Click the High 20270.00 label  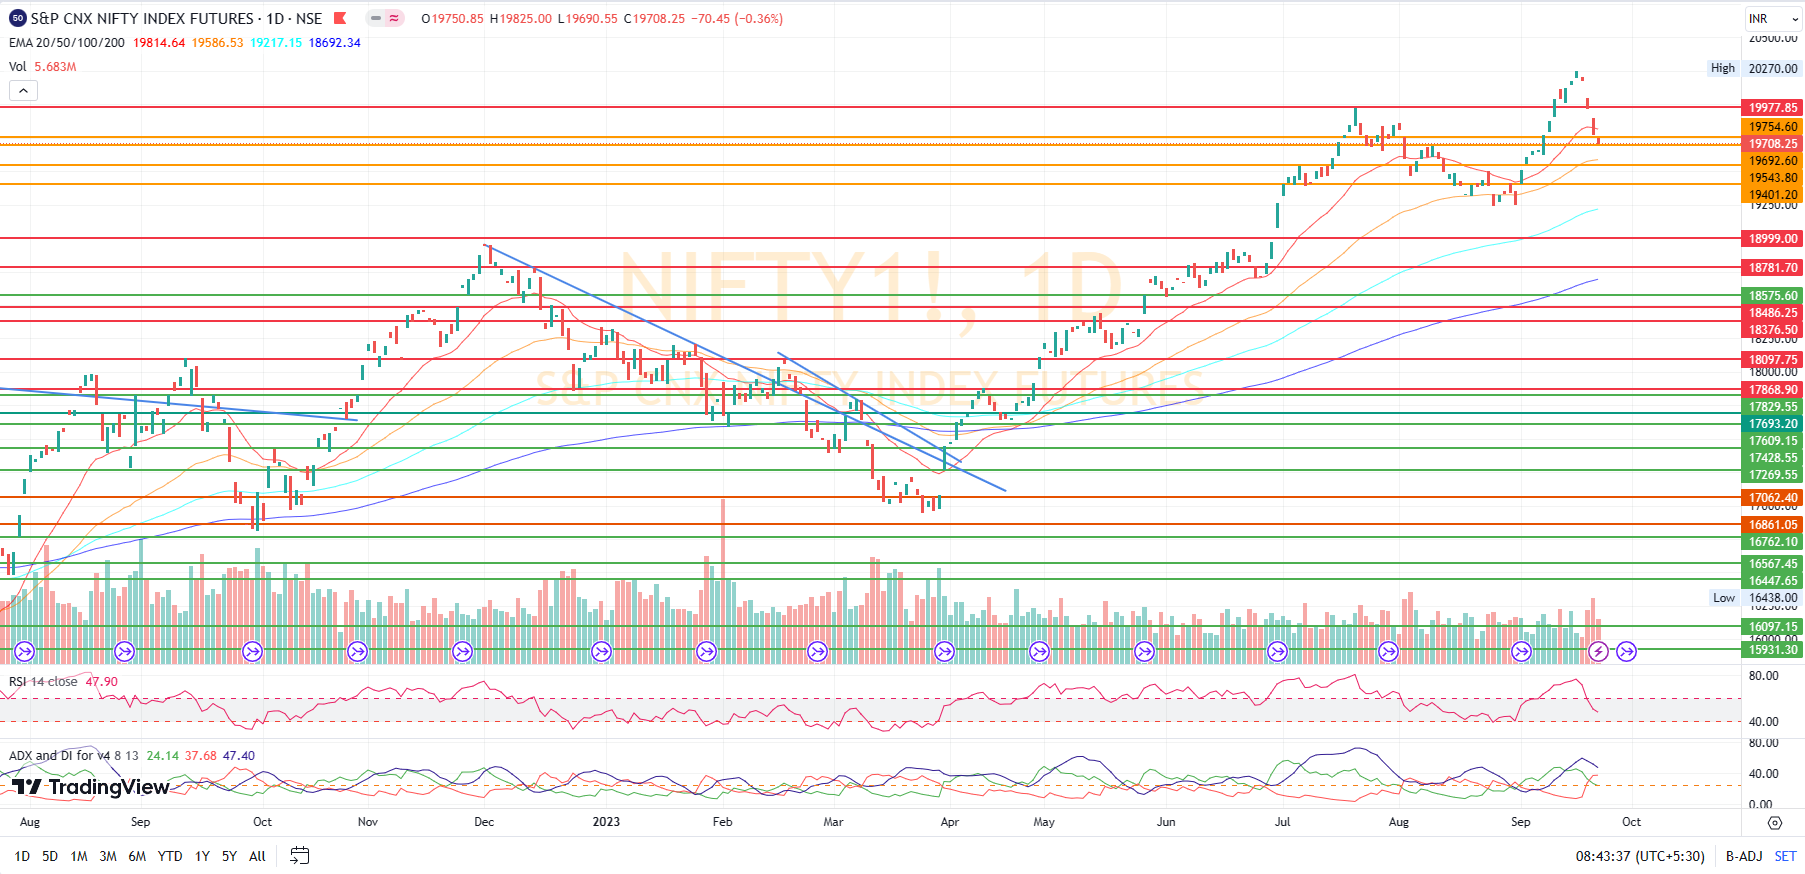tap(1755, 69)
